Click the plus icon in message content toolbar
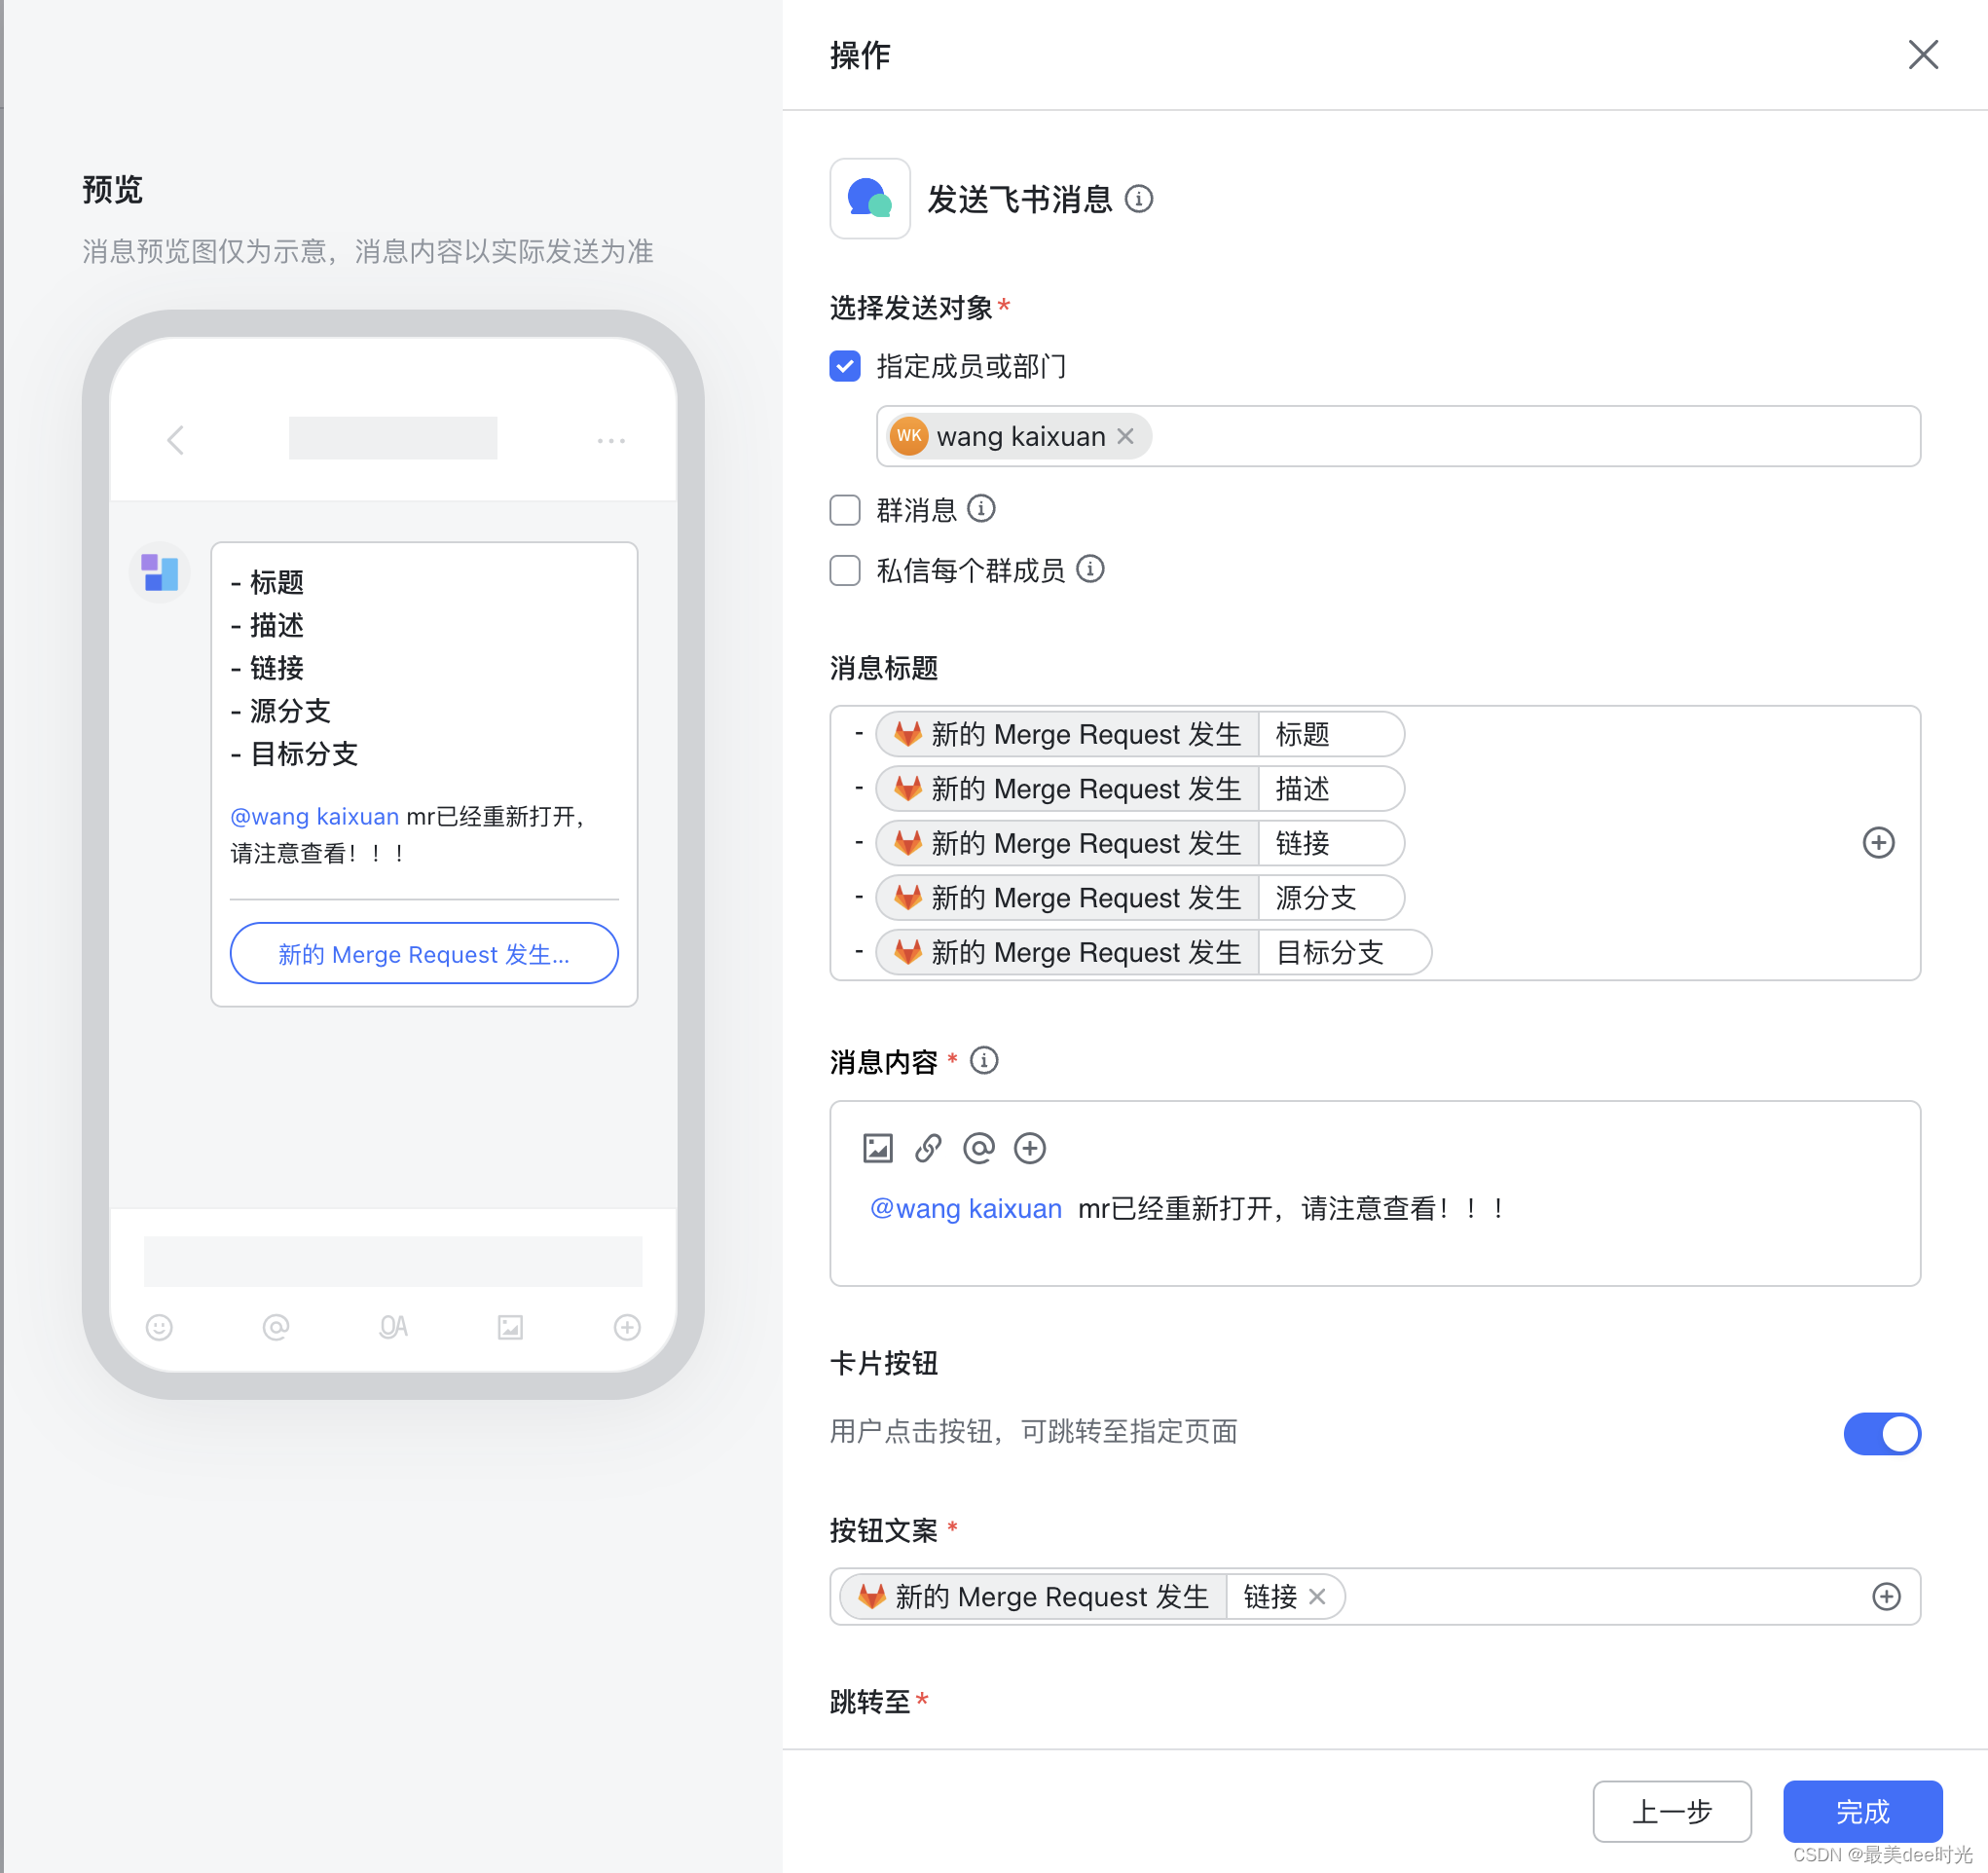This screenshot has width=1988, height=1873. pos(1030,1148)
